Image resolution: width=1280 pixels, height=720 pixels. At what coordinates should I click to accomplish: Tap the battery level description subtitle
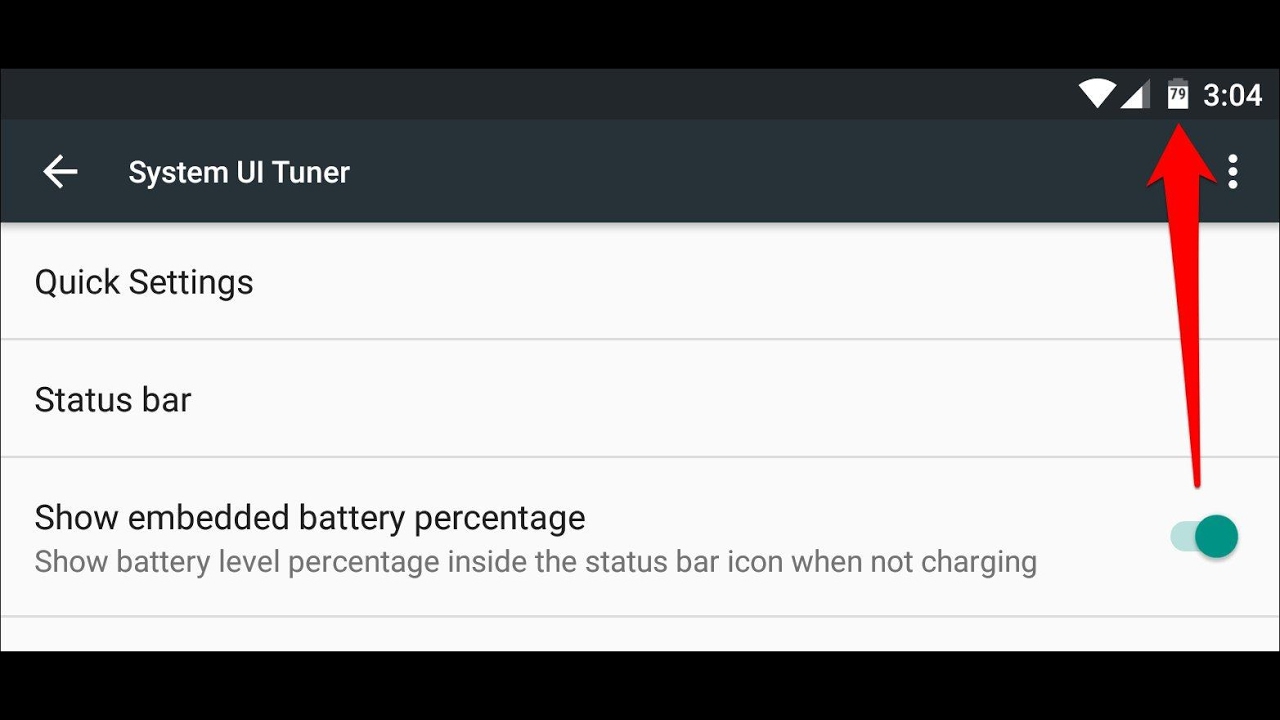tap(535, 562)
